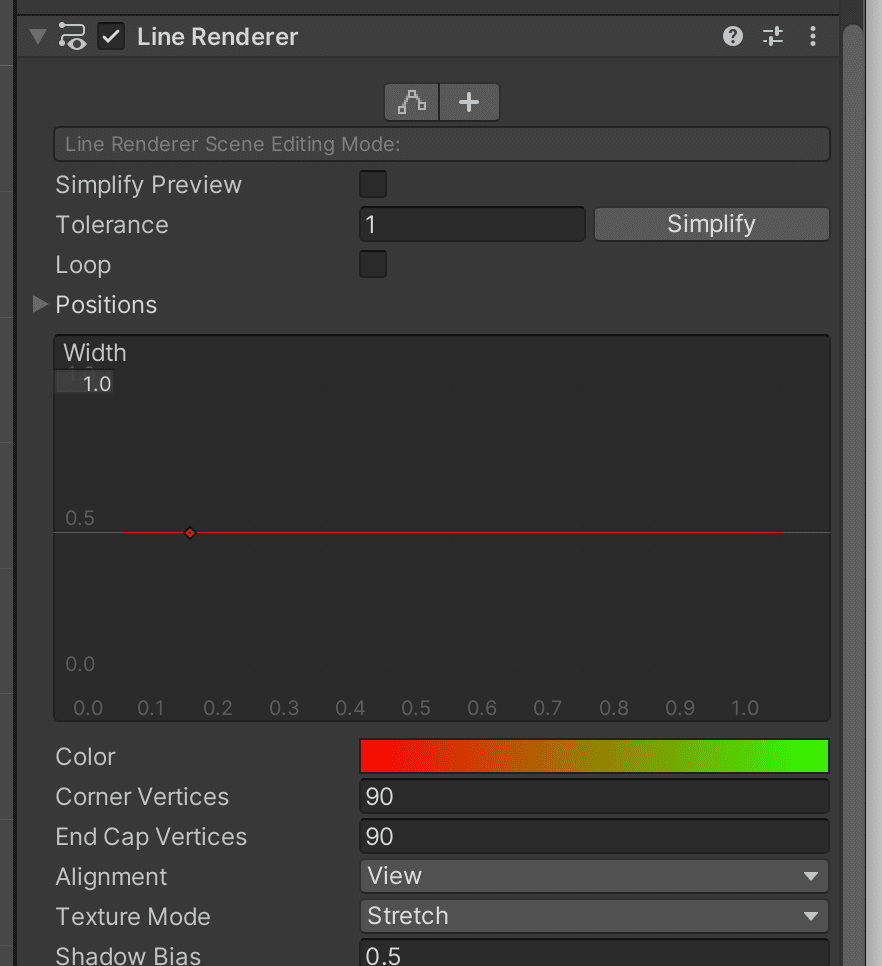Toggle the Loop checkbox
The image size is (882, 966).
372,265
